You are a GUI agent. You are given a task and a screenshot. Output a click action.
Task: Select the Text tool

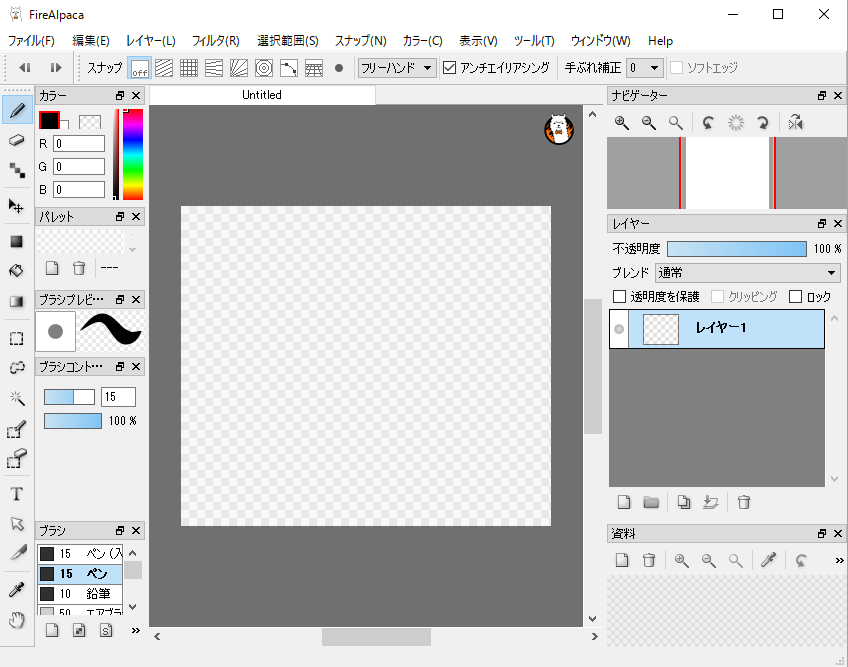(x=16, y=493)
